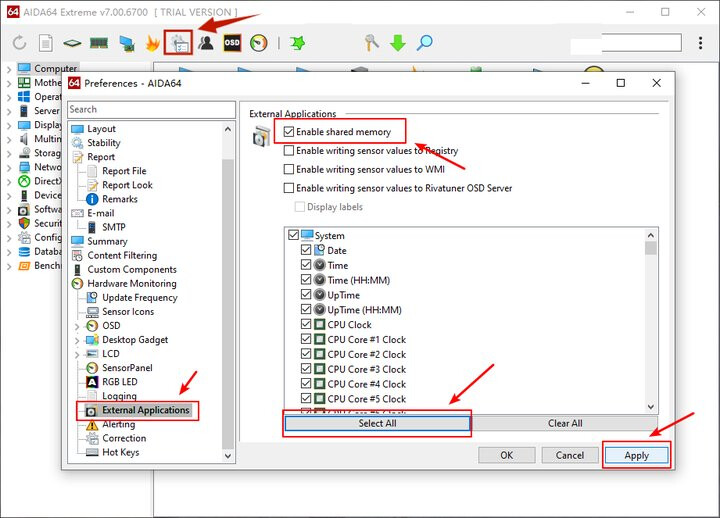Screen dimensions: 720x518
Task: Click the Apply button
Action: pyautogui.click(x=636, y=455)
